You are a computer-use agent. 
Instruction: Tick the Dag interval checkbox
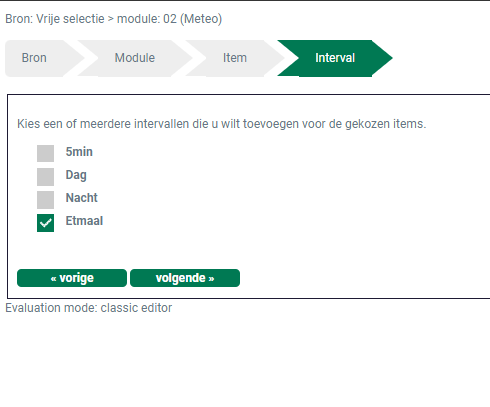(x=45, y=177)
